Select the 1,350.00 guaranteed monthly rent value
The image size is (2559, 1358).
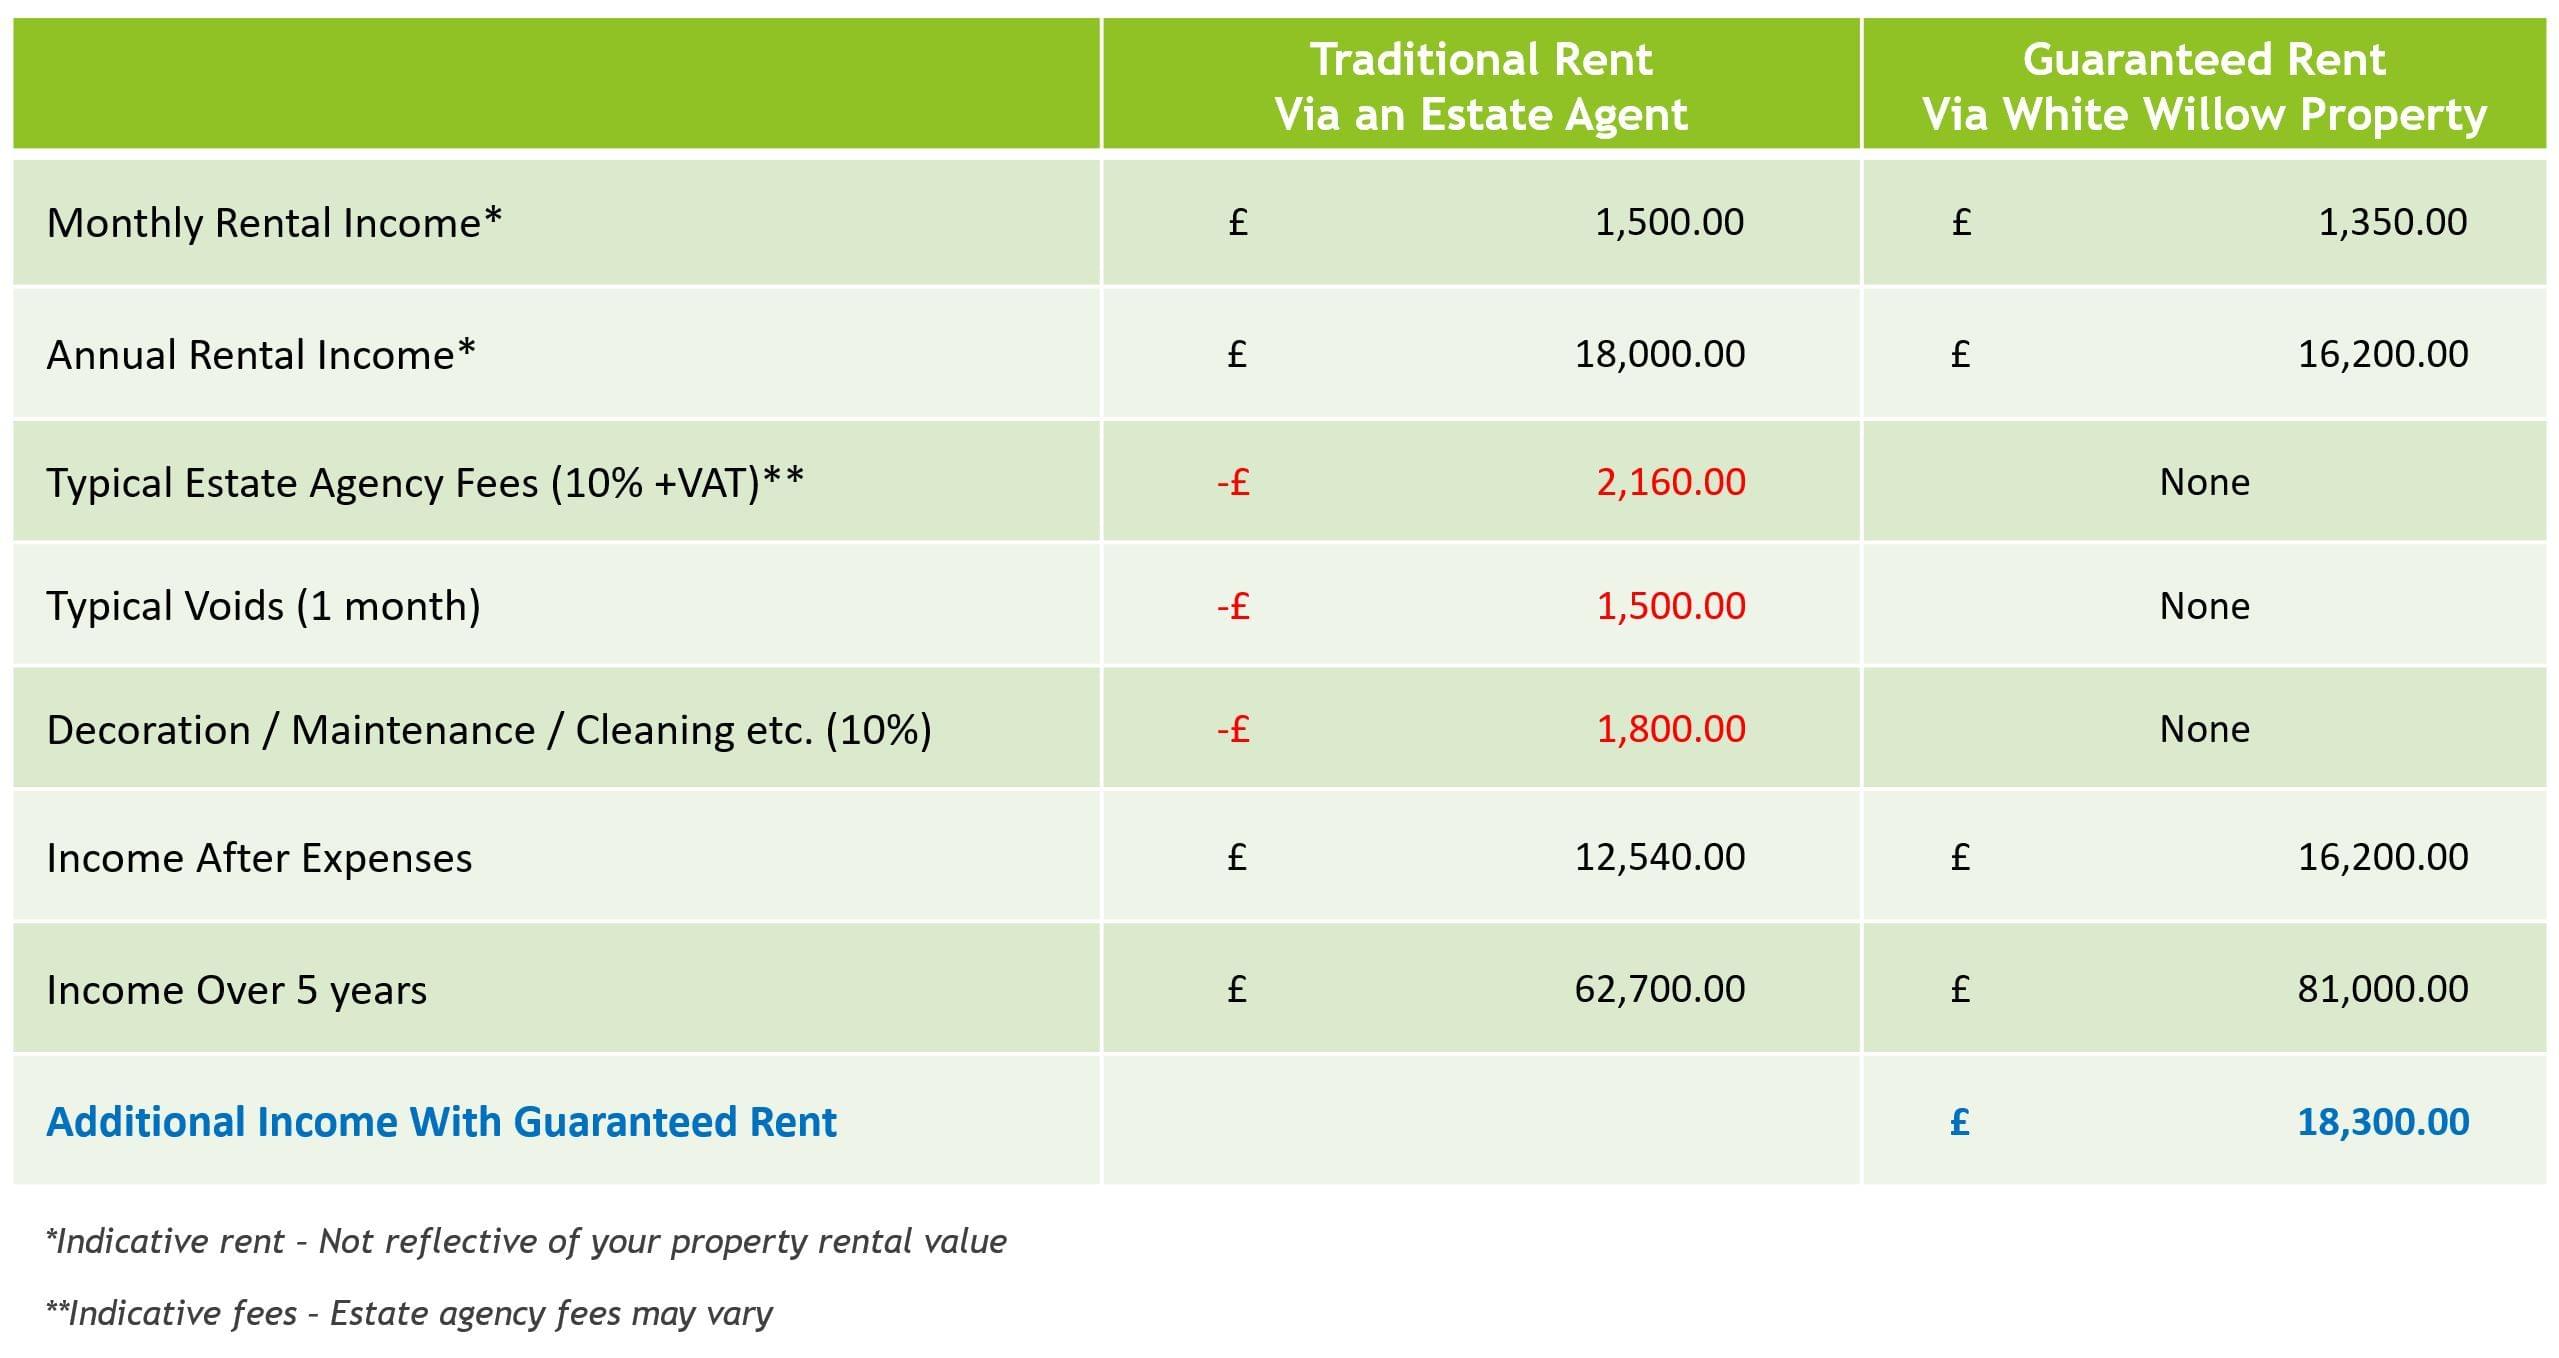pyautogui.click(x=2392, y=222)
